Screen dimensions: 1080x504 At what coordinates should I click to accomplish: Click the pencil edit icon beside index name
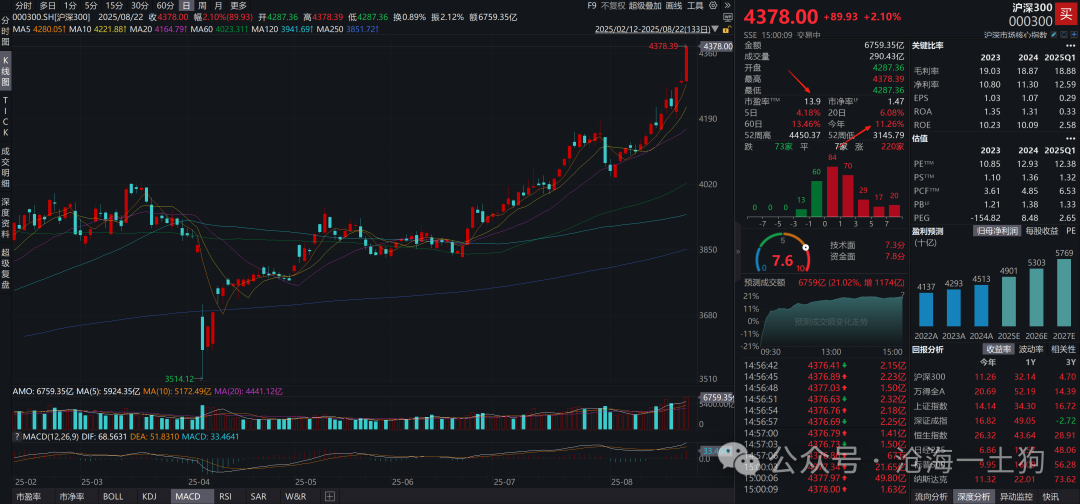[1054, 34]
